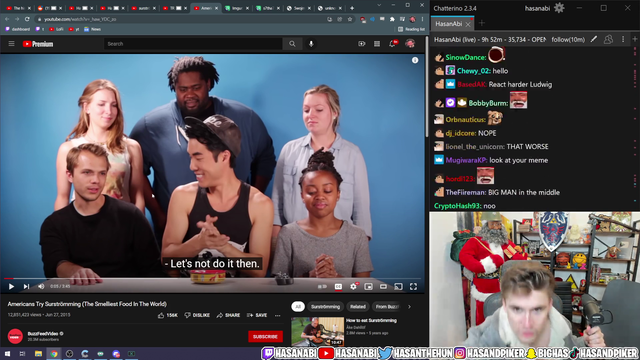Open the SHARE dialog
This screenshot has width=640, height=360.
229,315
